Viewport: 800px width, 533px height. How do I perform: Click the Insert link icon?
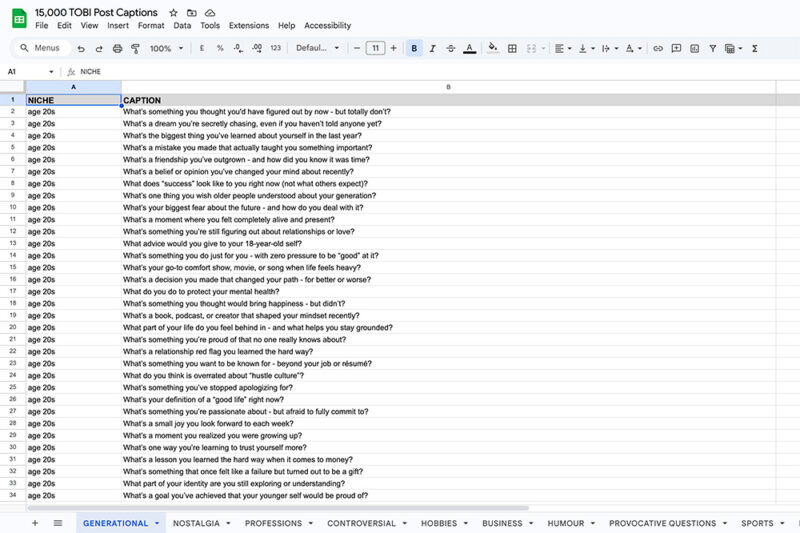tap(657, 48)
